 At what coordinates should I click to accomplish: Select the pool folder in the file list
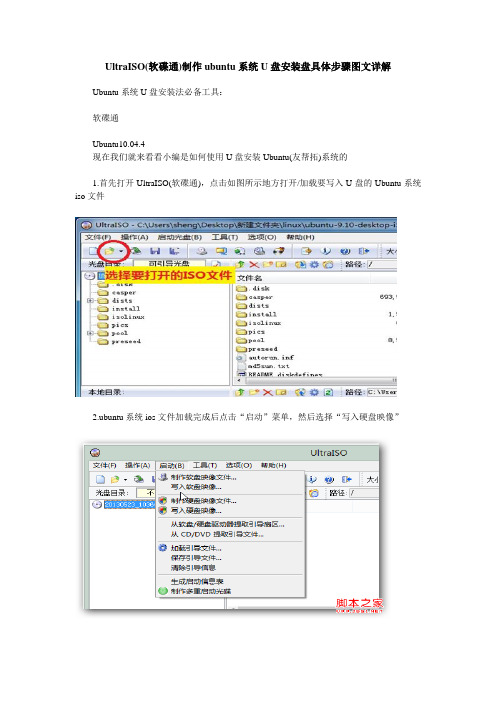[x=250, y=340]
